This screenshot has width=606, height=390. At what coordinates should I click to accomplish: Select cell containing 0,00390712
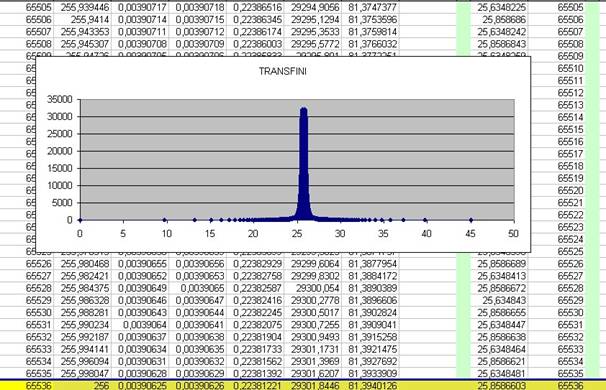pyautogui.click(x=198, y=32)
